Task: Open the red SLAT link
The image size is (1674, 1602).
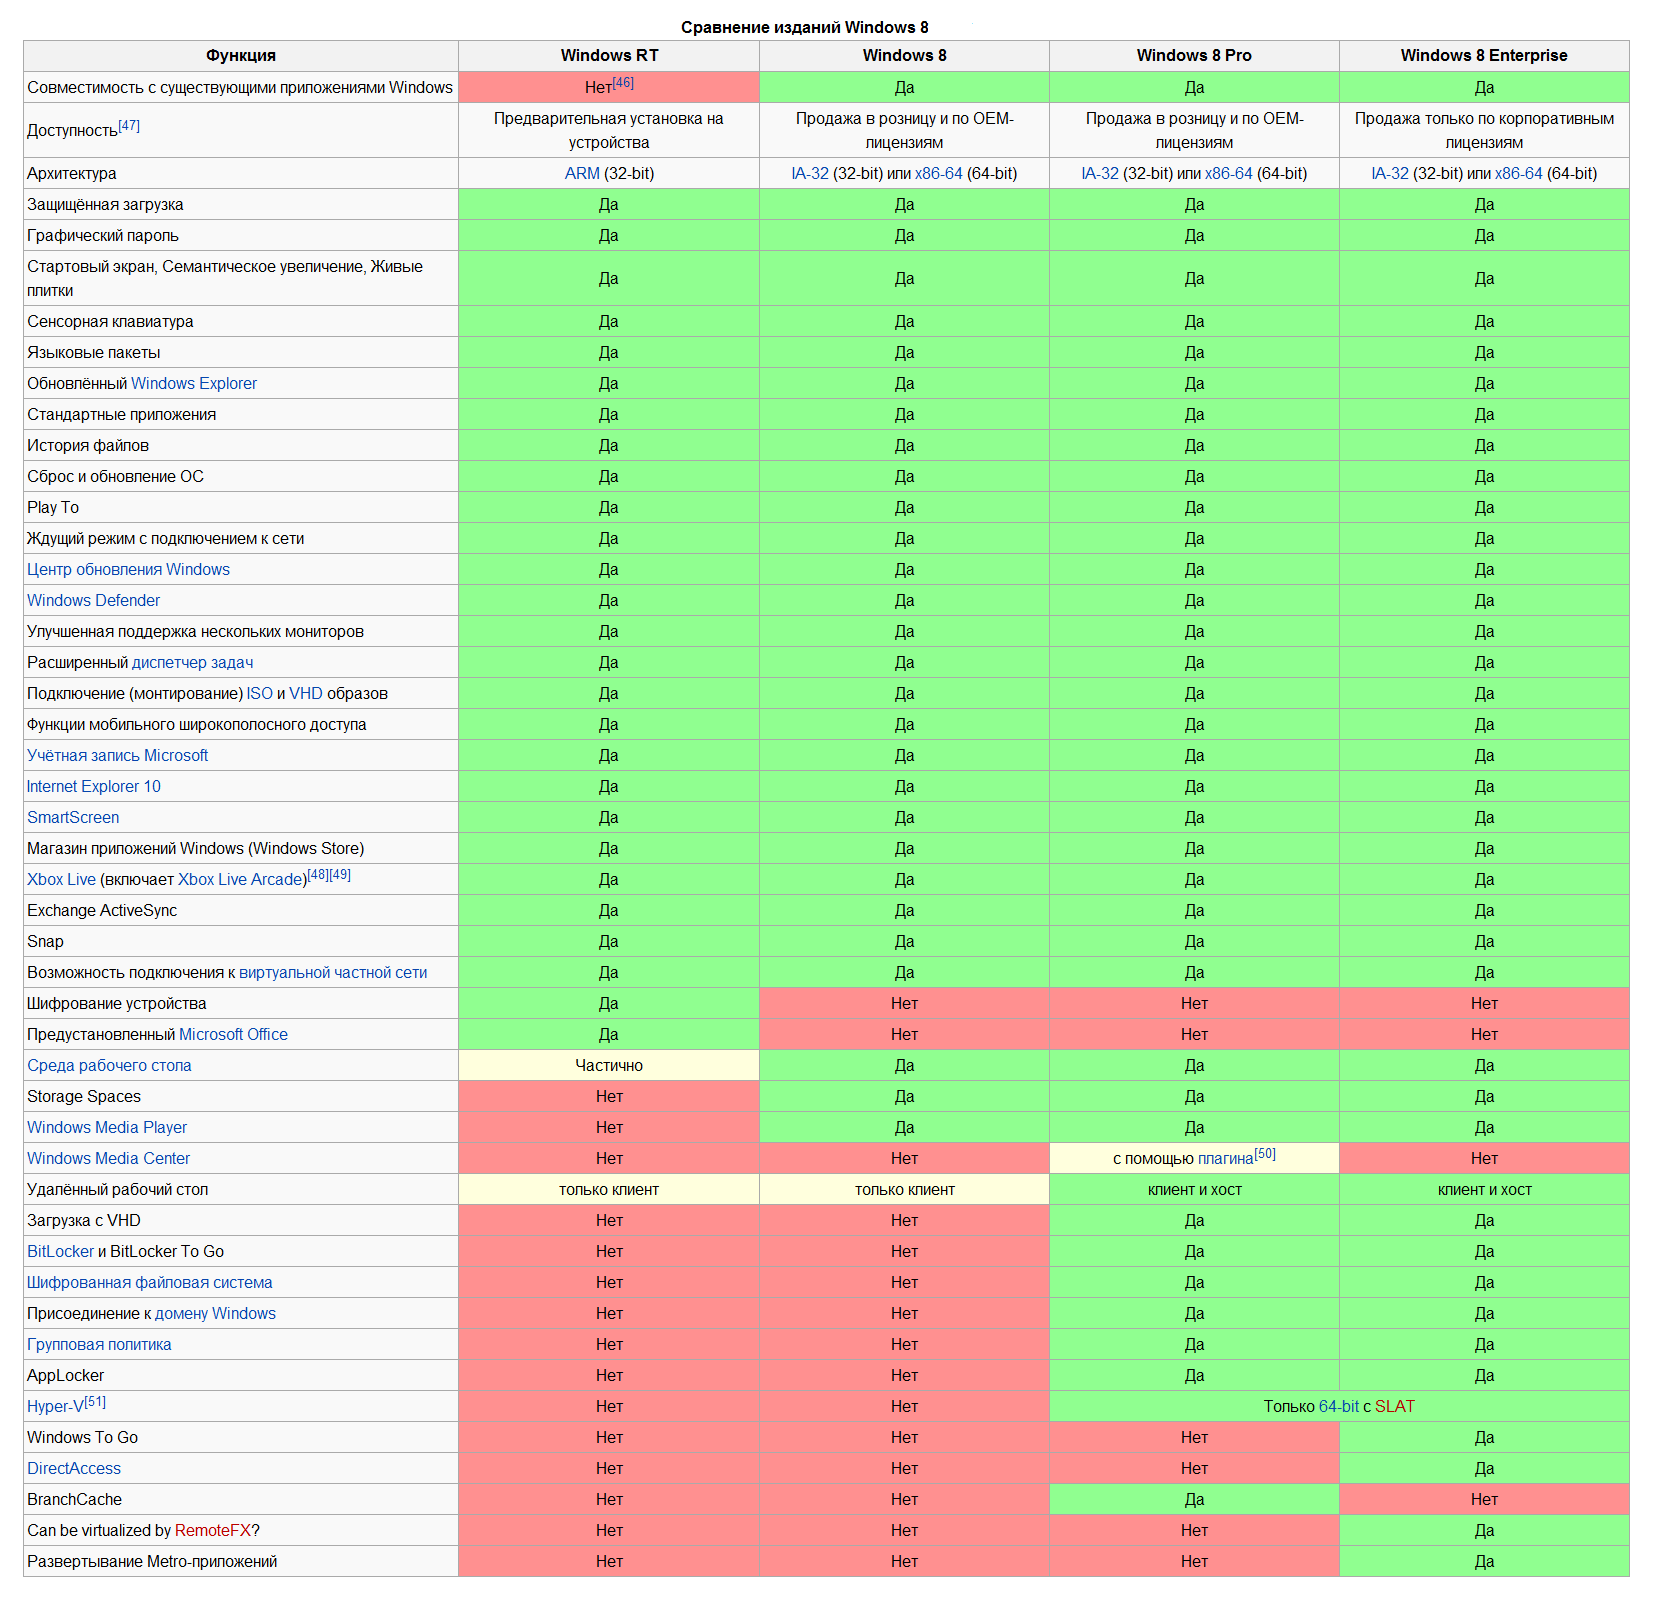Action: point(1394,1406)
